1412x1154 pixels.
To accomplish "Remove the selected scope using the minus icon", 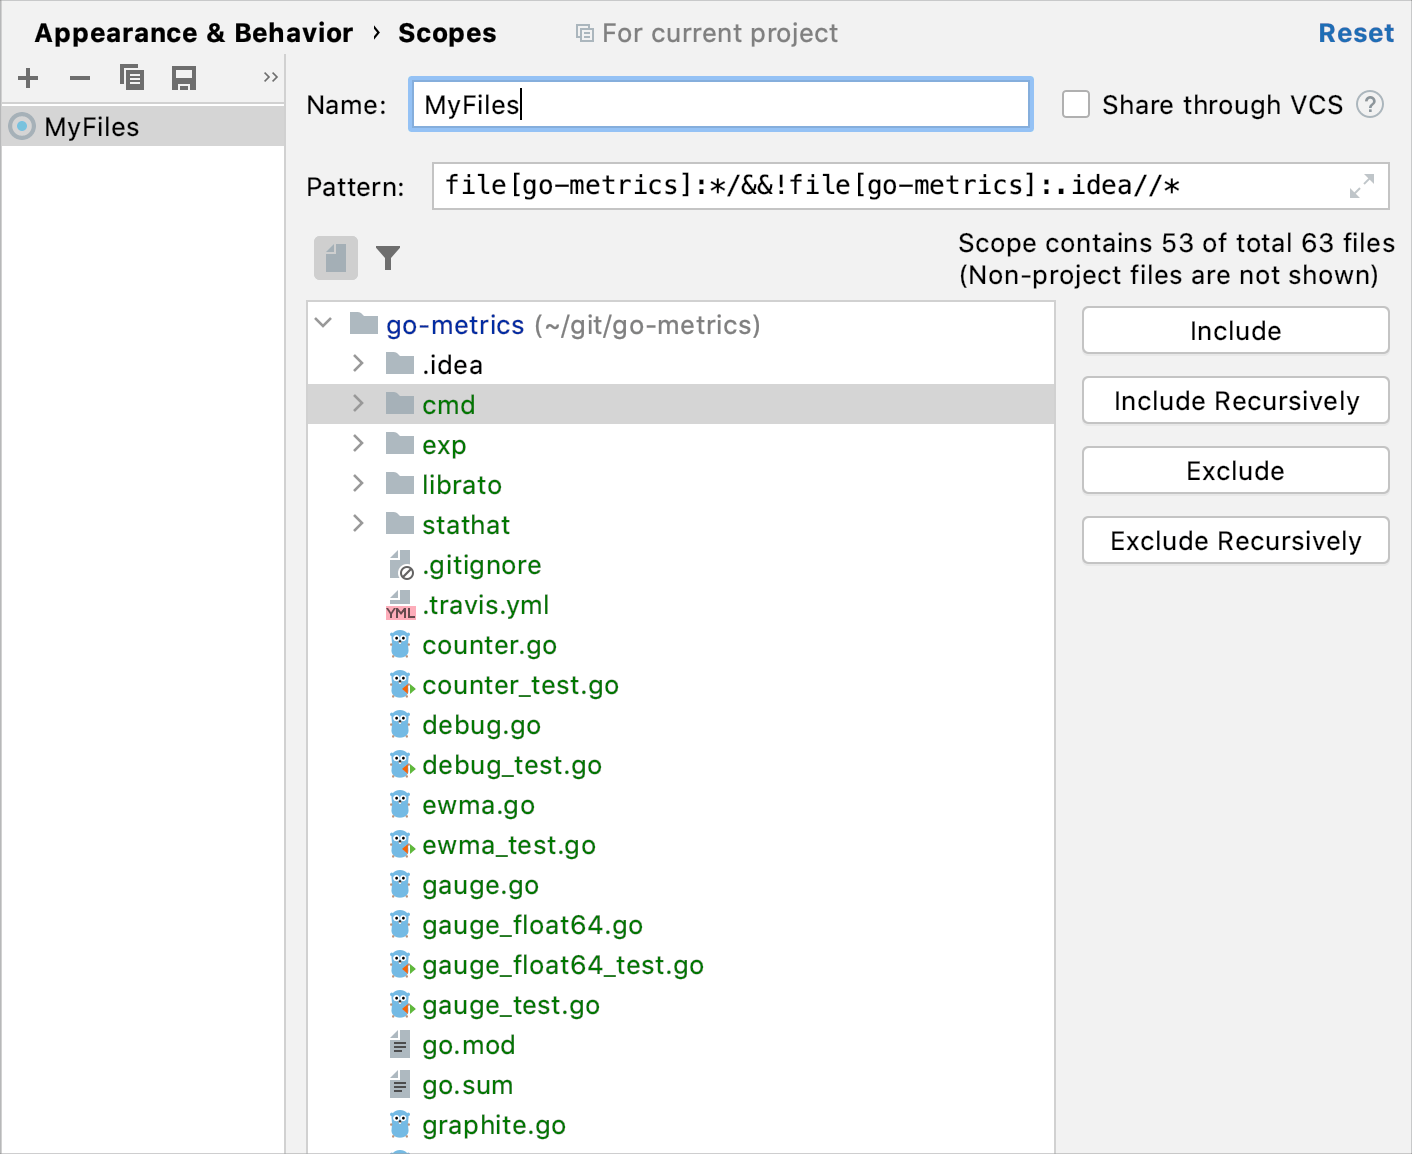I will tap(79, 77).
